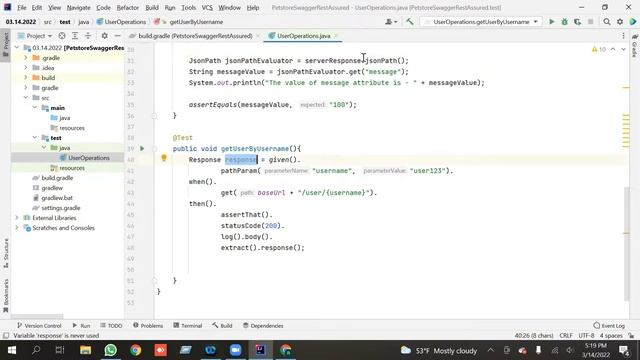
Task: Hide the Project panel minus icon
Action: (118, 36)
